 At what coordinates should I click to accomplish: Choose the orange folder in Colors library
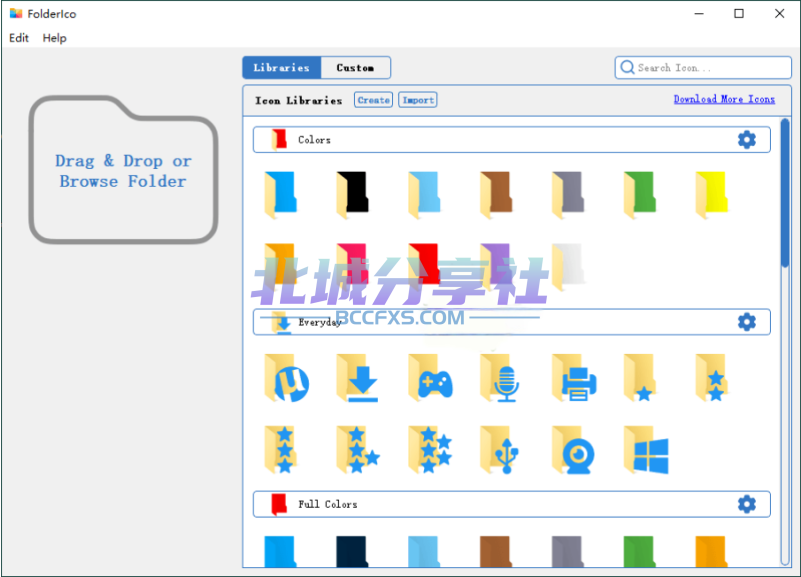click(x=280, y=266)
